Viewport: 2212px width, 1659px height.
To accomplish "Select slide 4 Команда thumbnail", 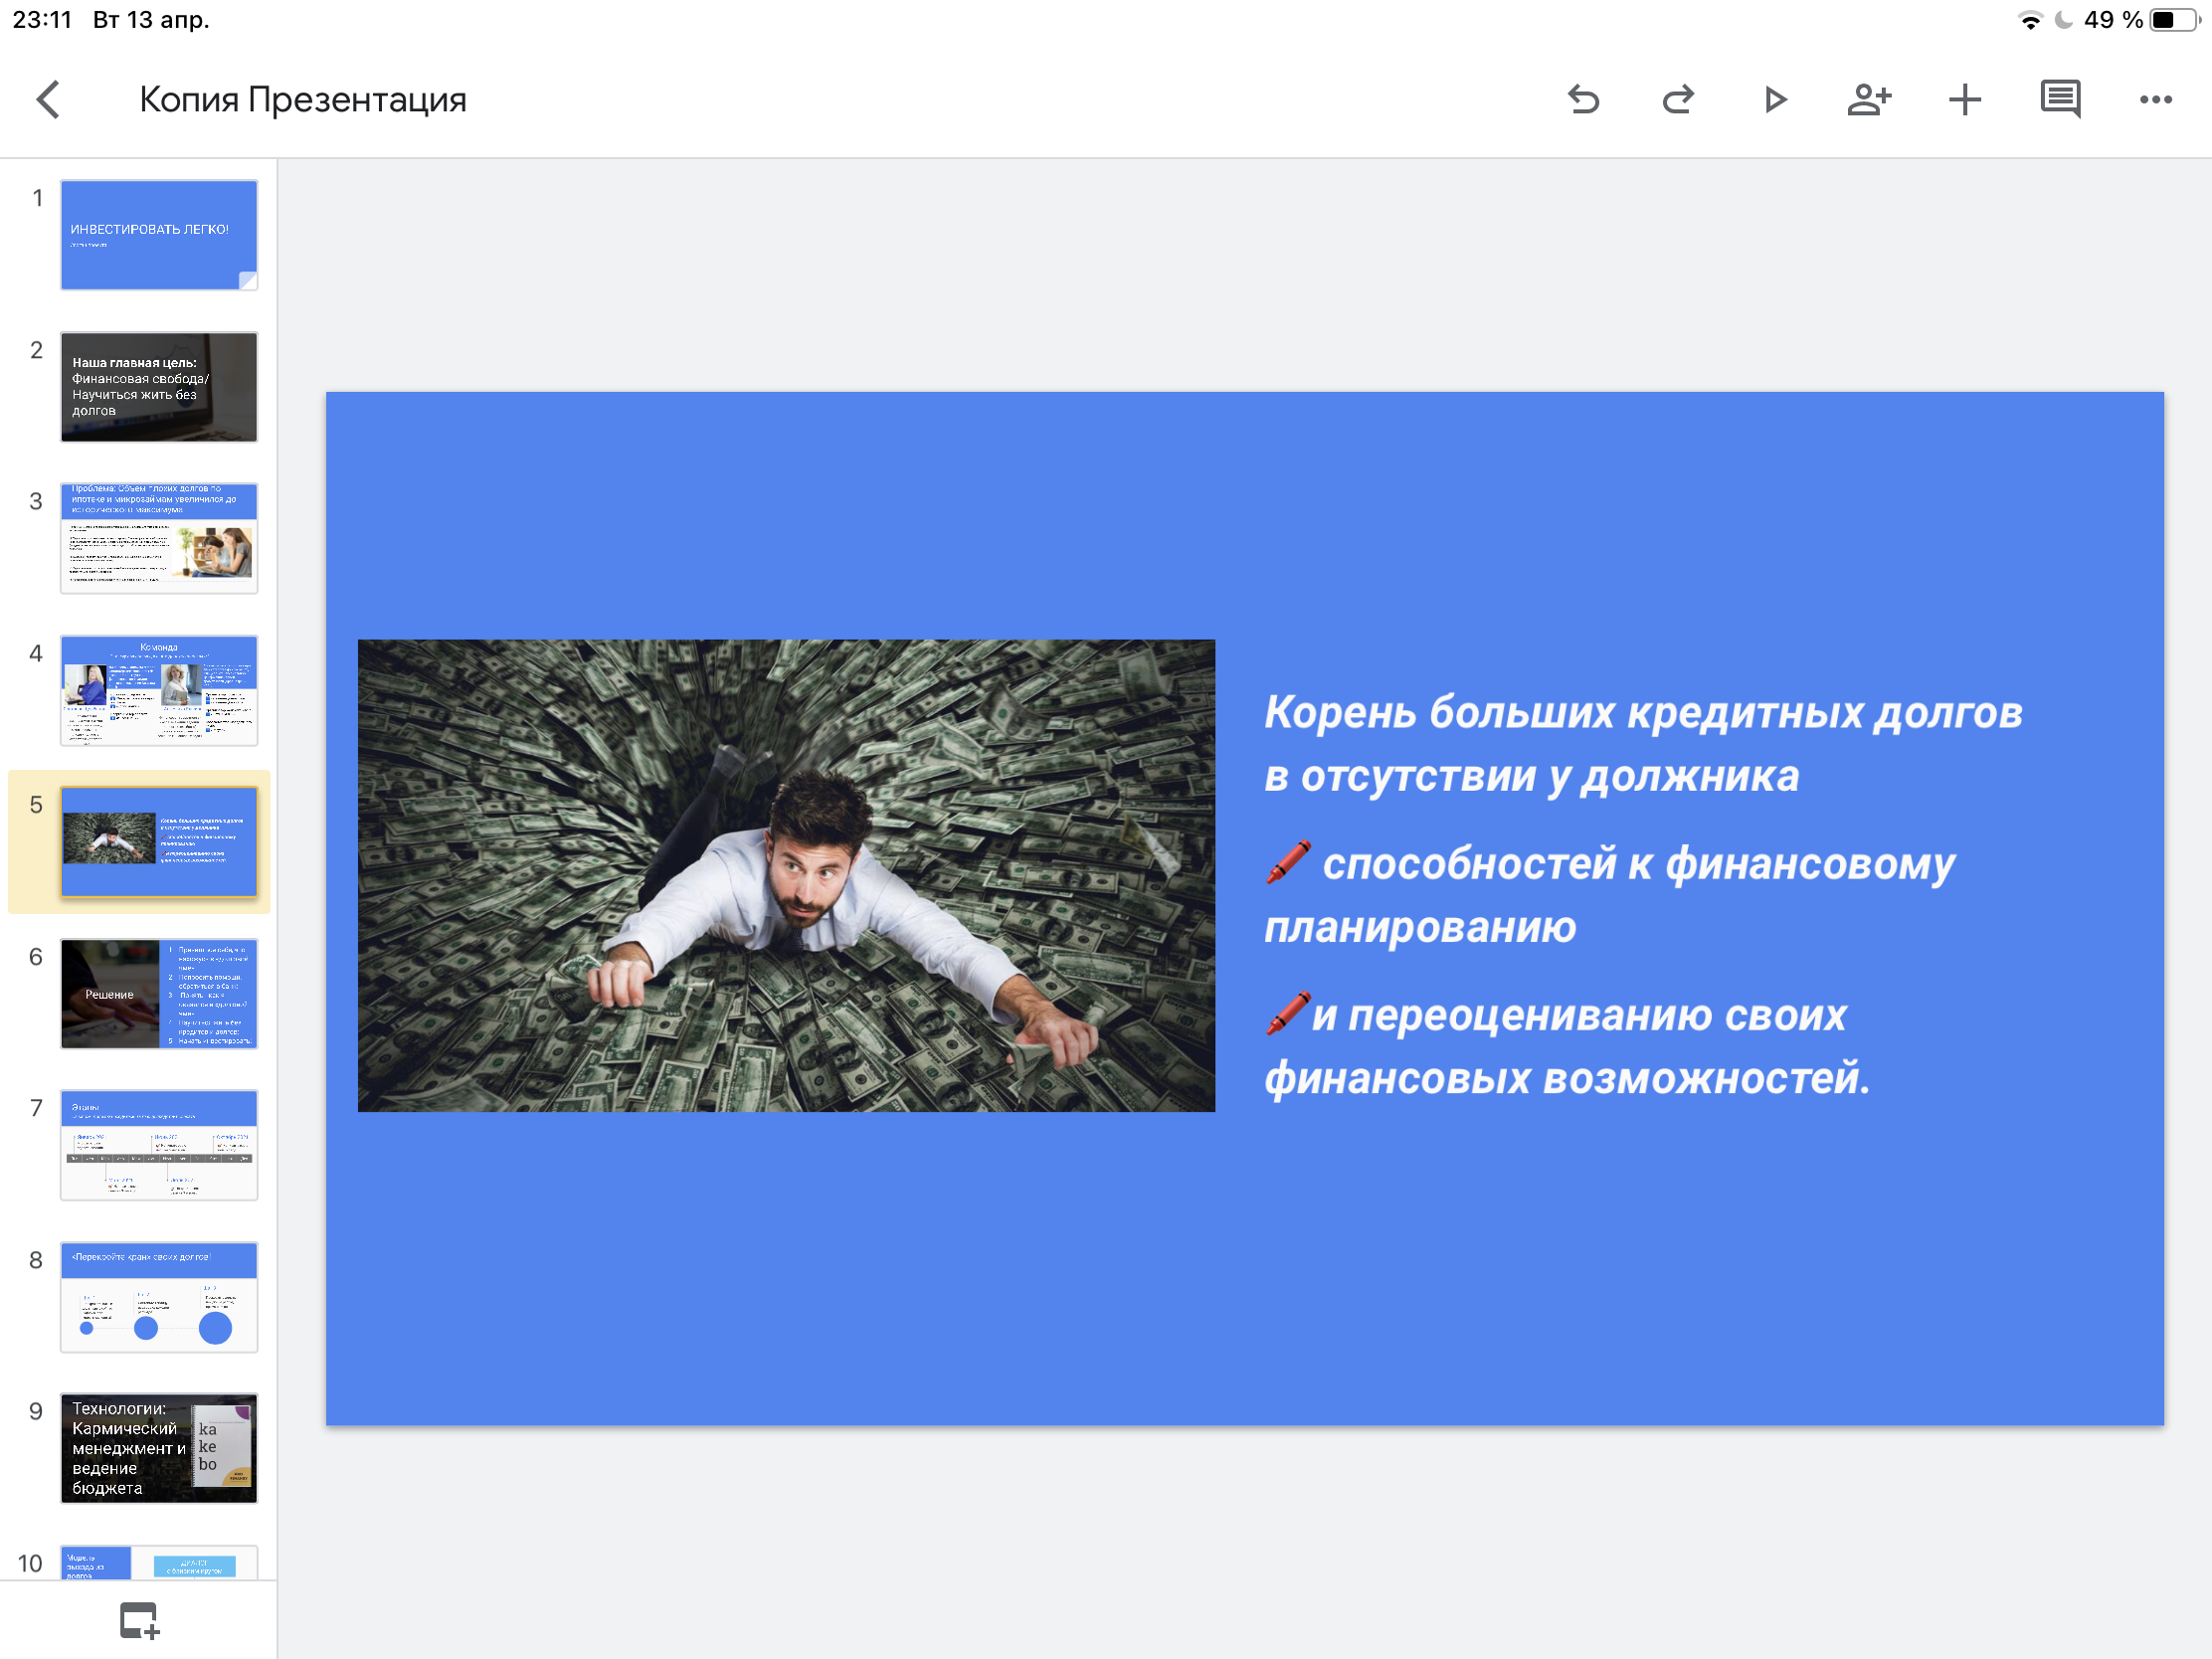I will point(159,690).
